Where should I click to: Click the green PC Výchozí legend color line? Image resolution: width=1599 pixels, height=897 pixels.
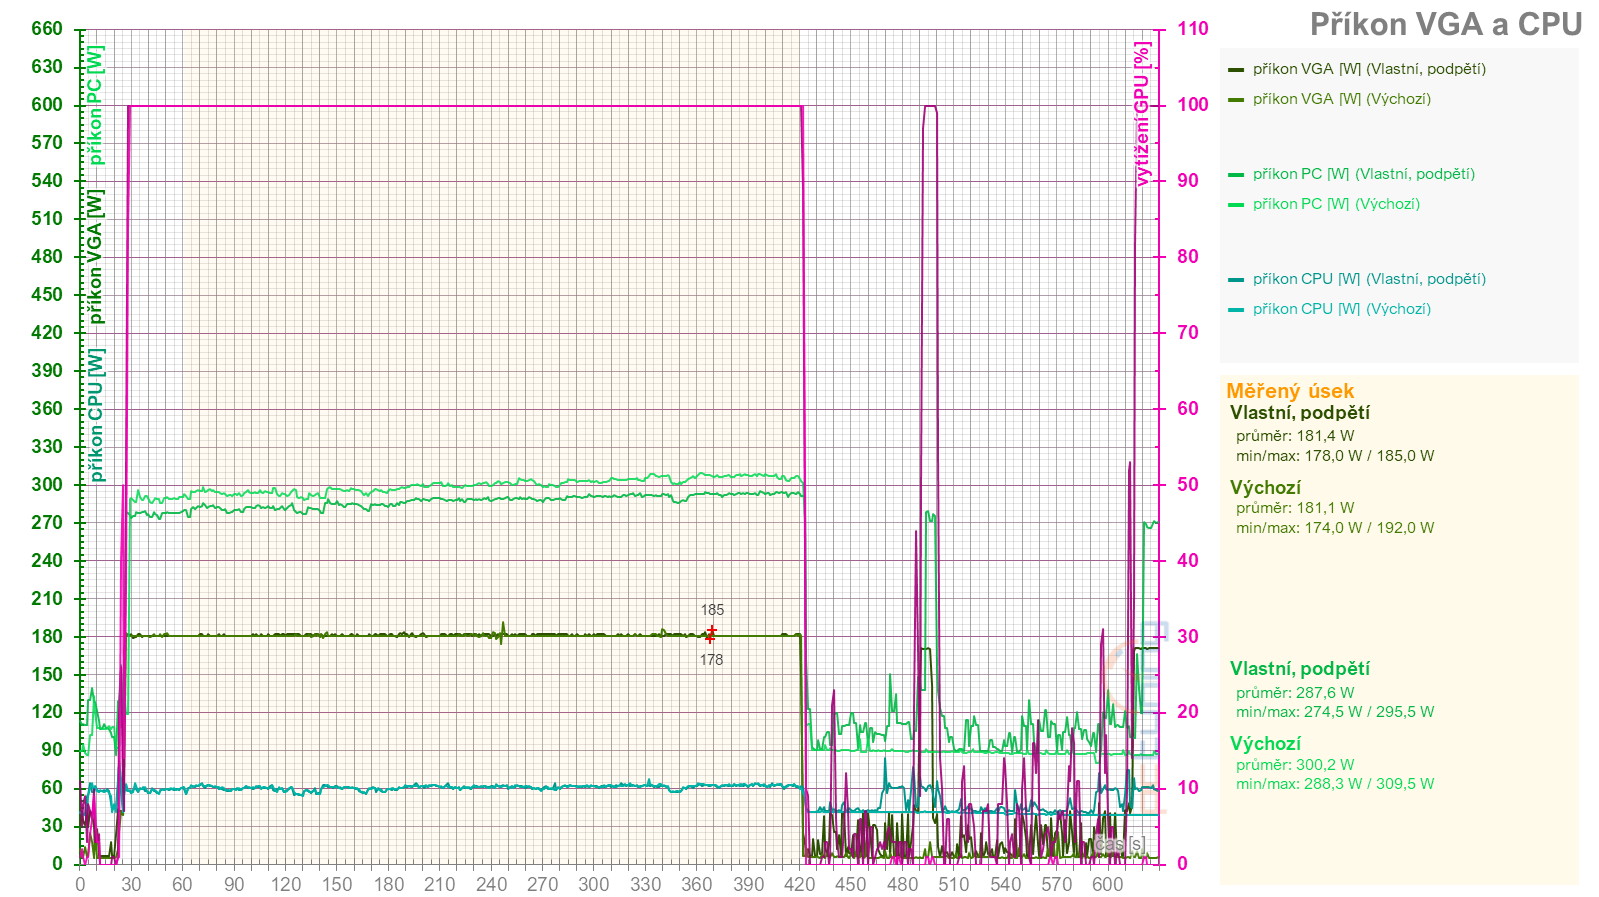[1236, 205]
